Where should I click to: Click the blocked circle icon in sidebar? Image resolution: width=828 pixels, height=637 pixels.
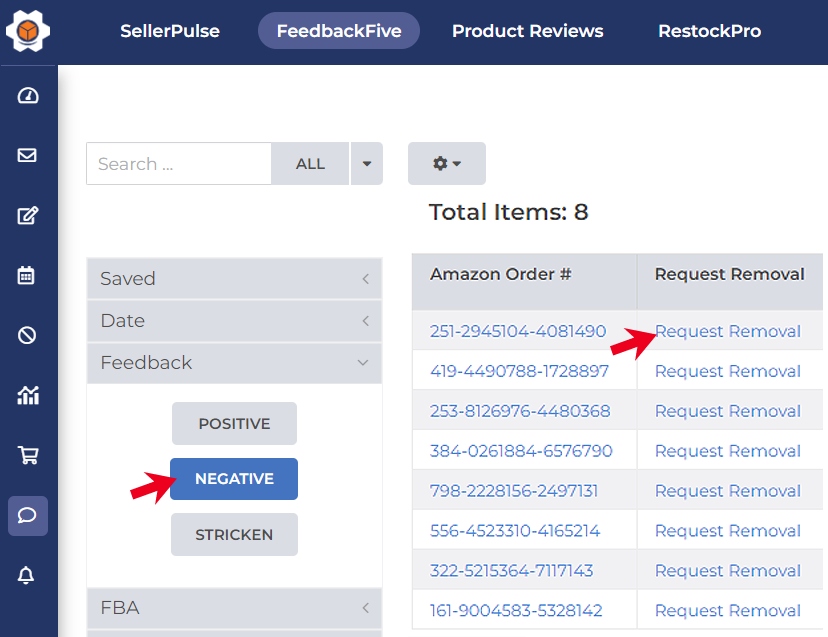click(28, 335)
